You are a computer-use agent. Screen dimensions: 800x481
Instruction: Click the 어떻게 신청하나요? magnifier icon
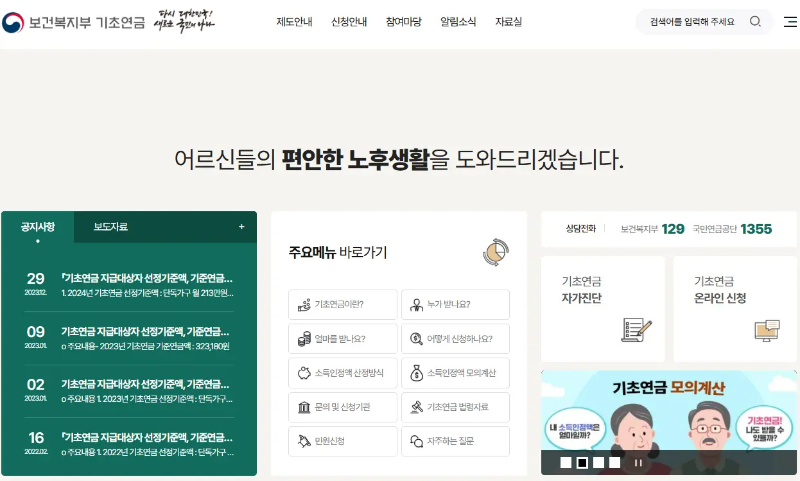(416, 339)
